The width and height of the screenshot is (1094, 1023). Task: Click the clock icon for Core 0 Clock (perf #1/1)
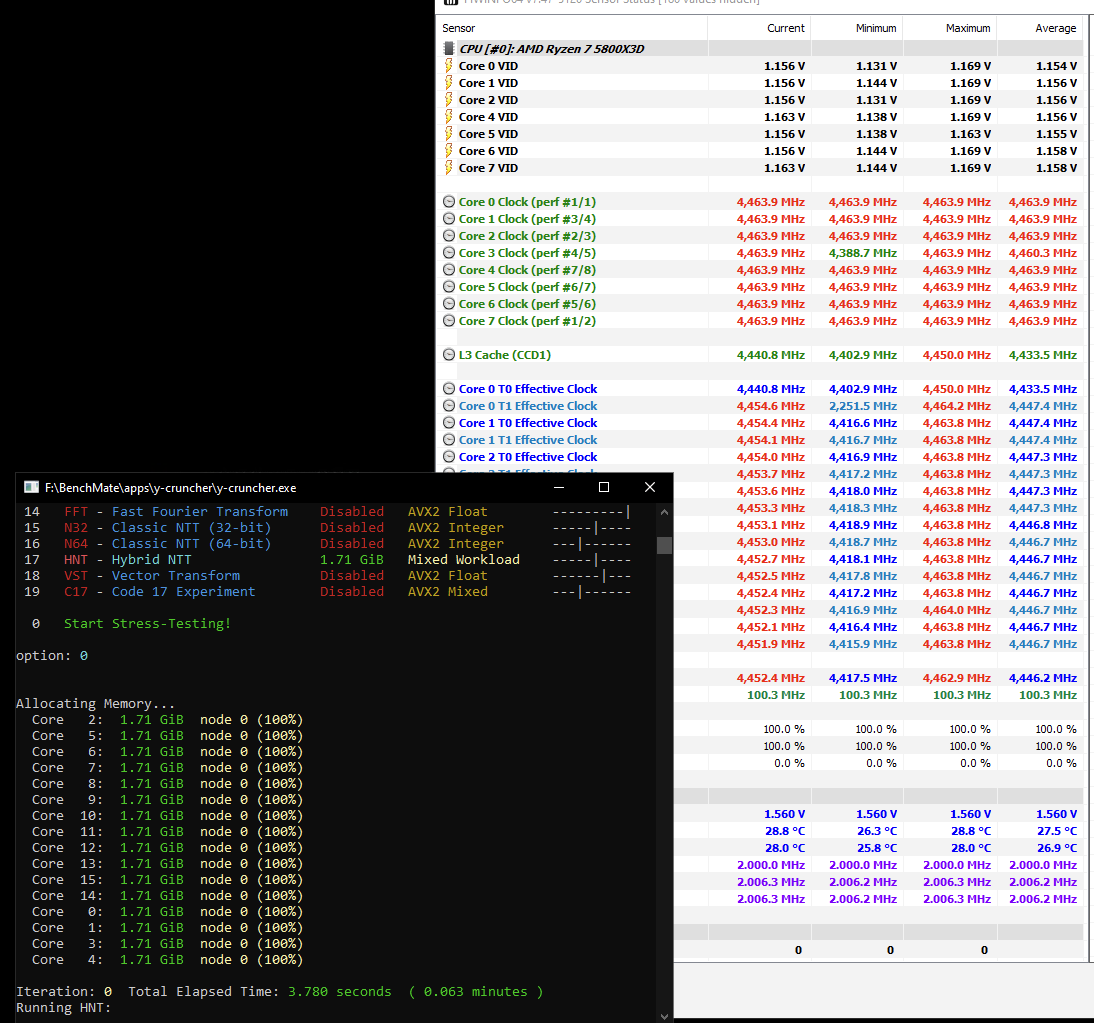449,202
